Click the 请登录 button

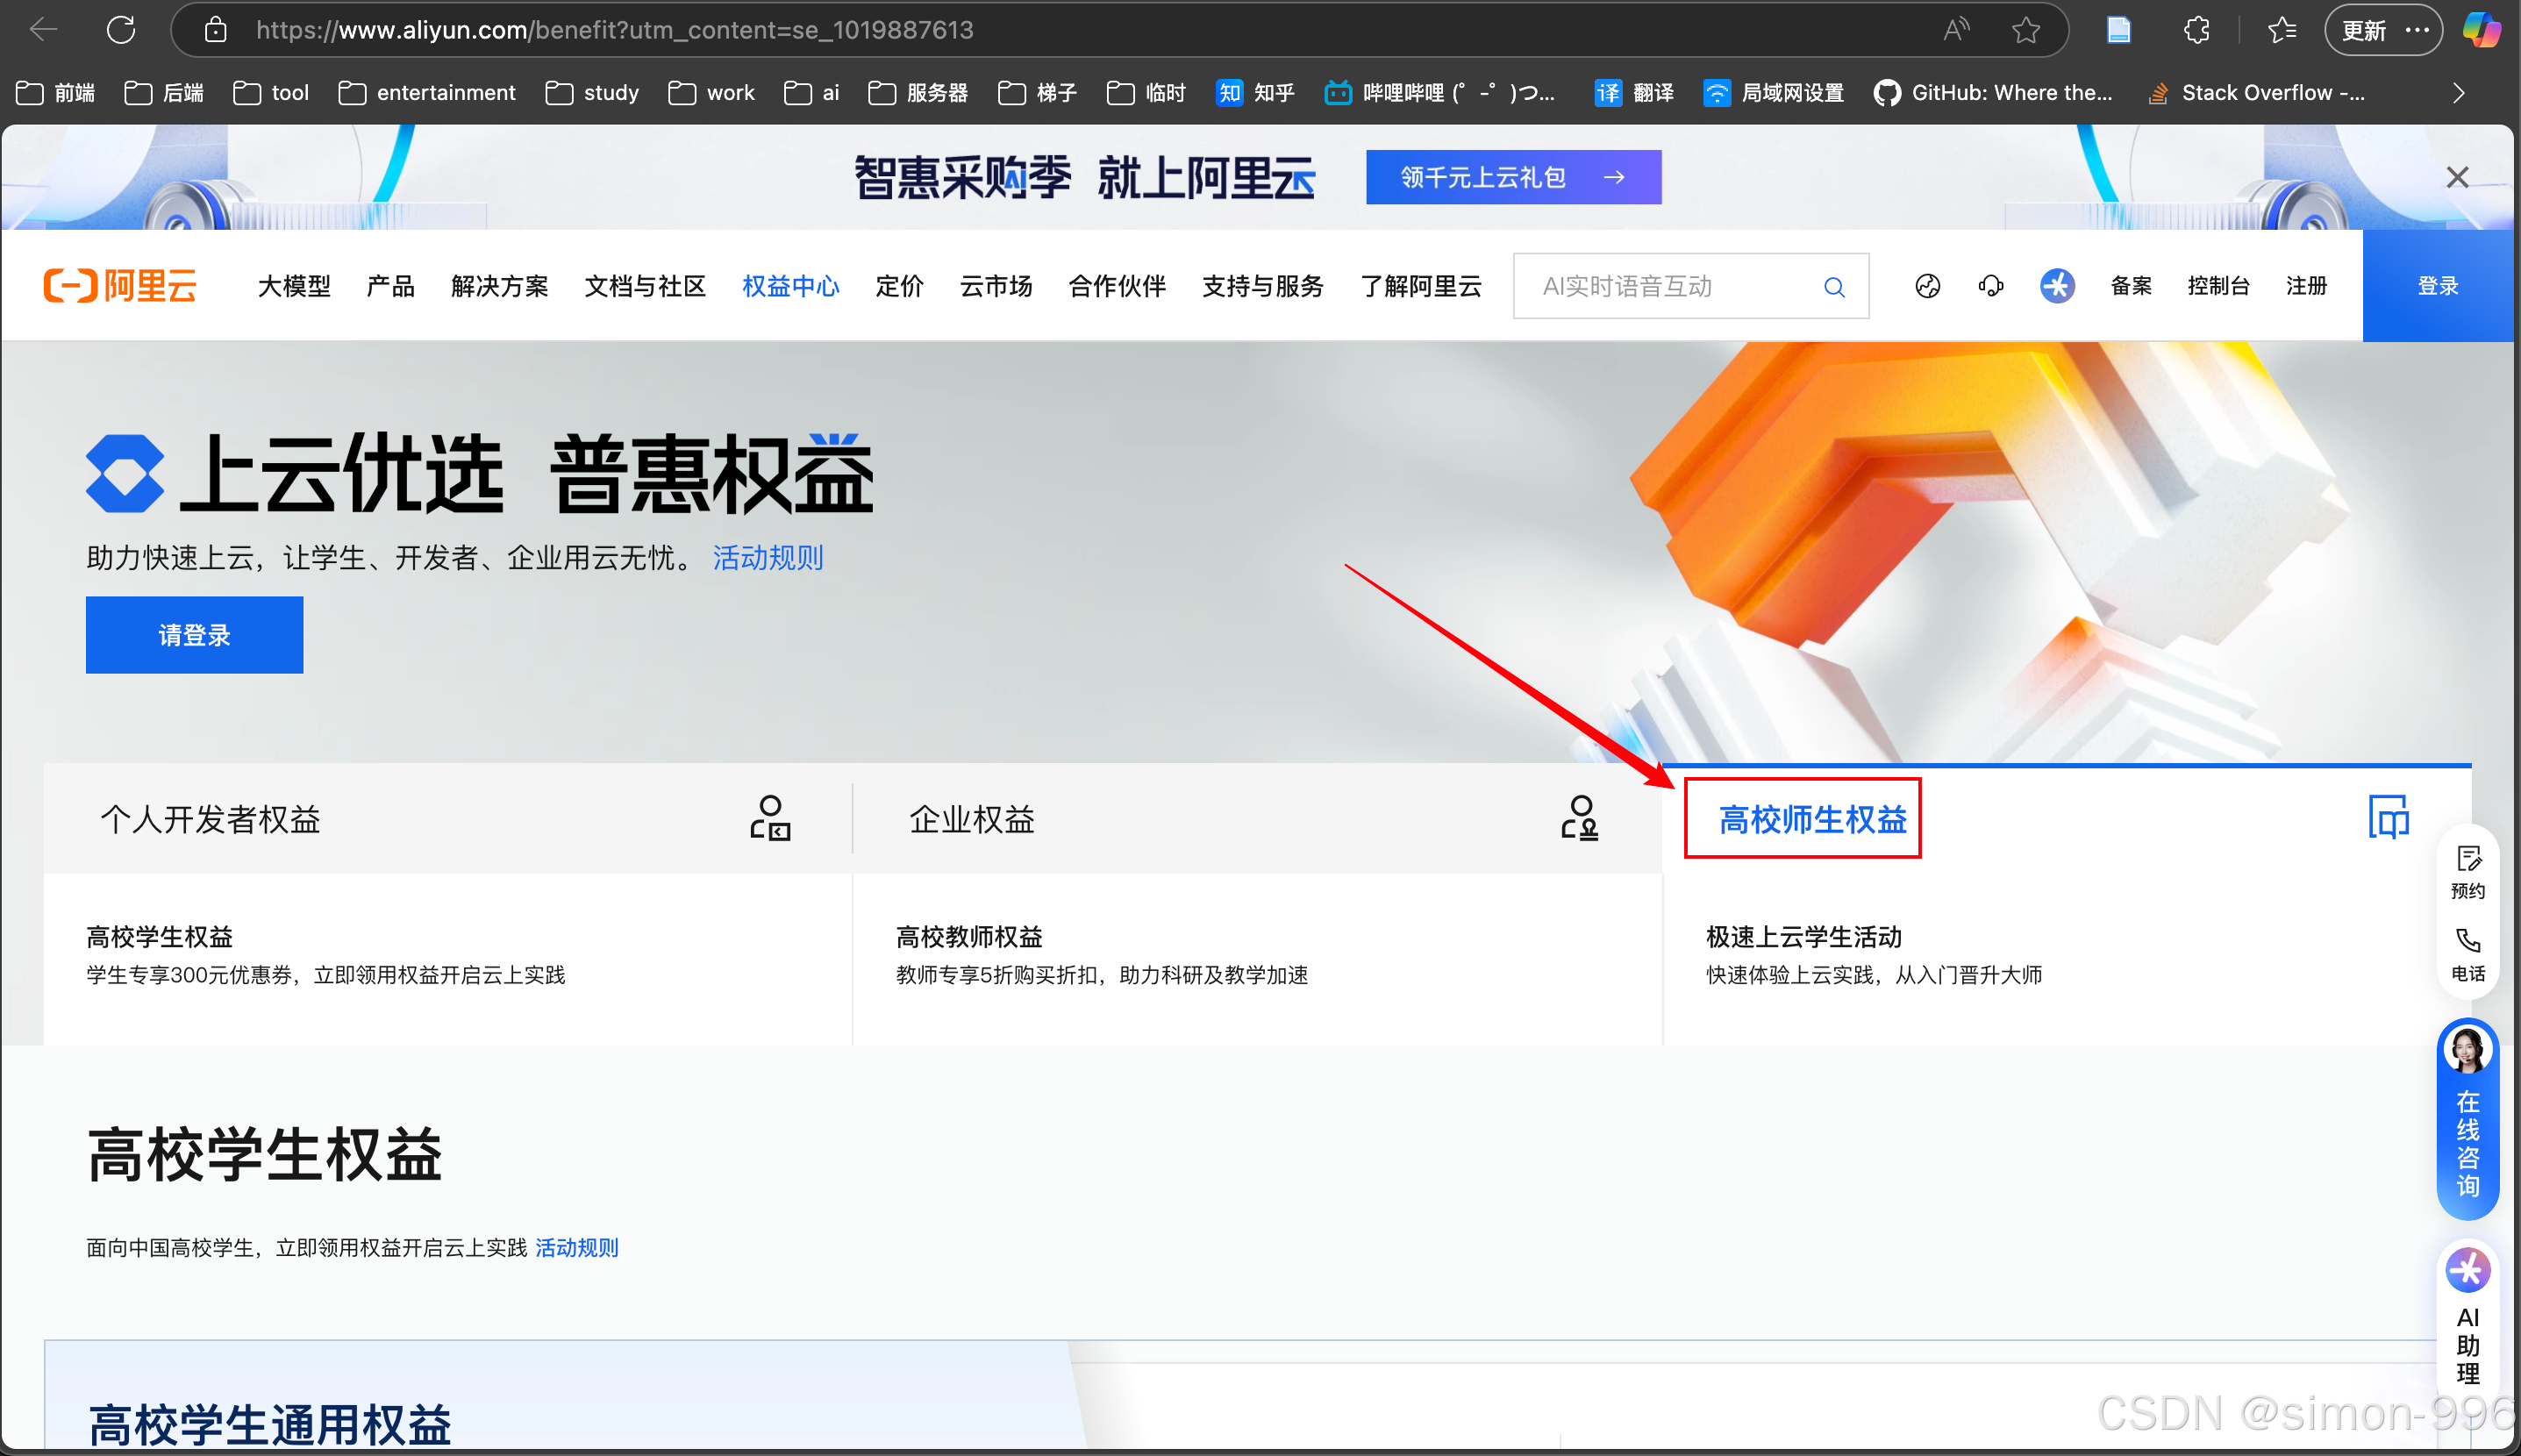[194, 635]
